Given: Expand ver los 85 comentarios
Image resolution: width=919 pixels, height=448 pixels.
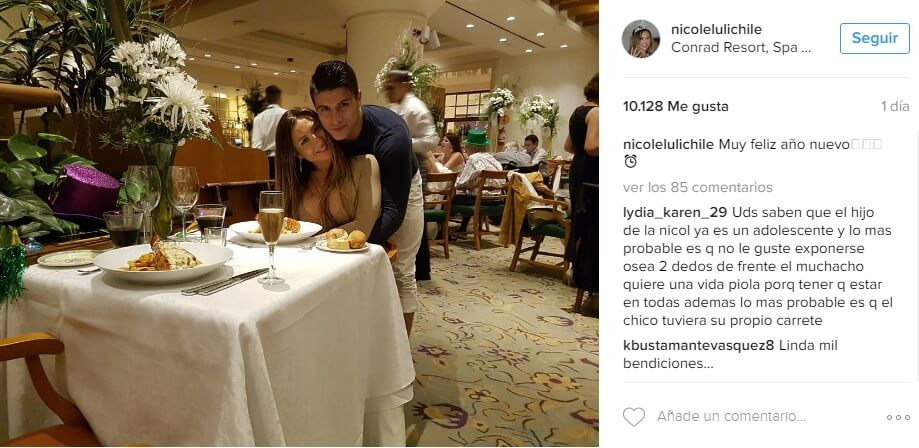Looking at the screenshot, I should coord(697,188).
